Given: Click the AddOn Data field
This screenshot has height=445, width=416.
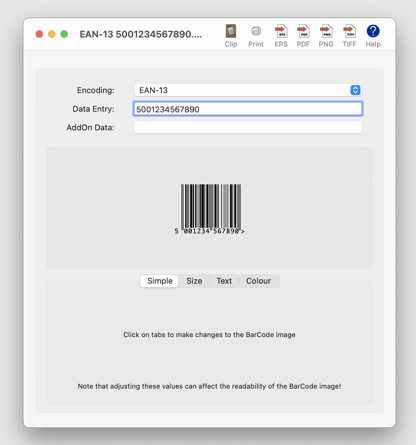Looking at the screenshot, I should (248, 127).
